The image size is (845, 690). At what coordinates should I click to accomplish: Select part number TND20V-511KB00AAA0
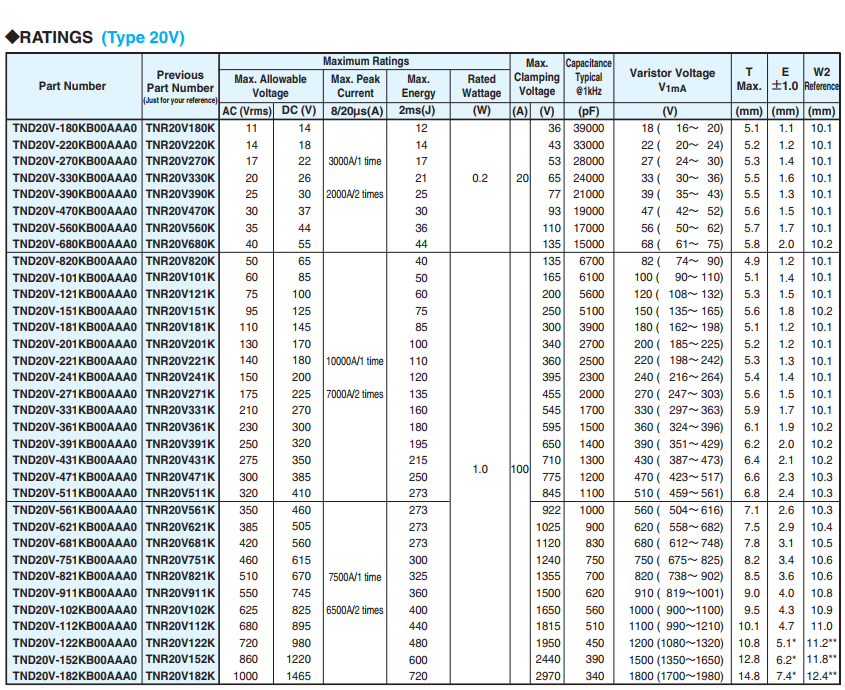pos(74,493)
